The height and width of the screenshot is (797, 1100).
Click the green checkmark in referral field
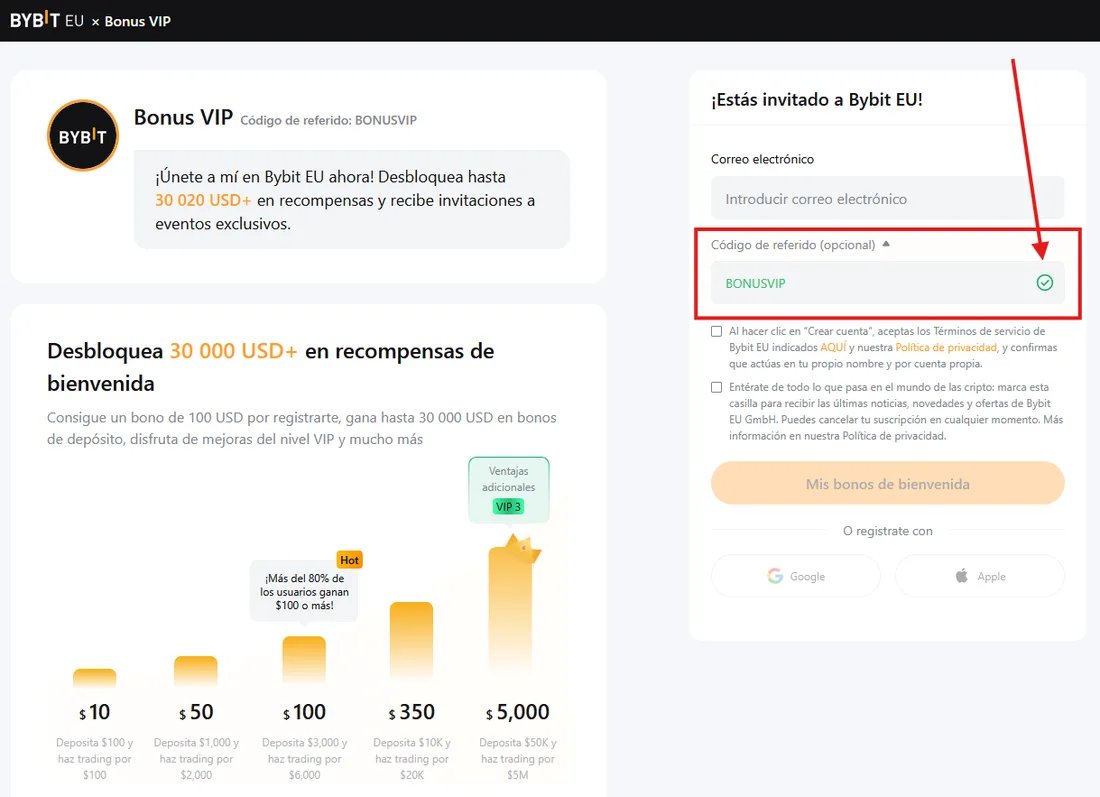click(x=1045, y=283)
